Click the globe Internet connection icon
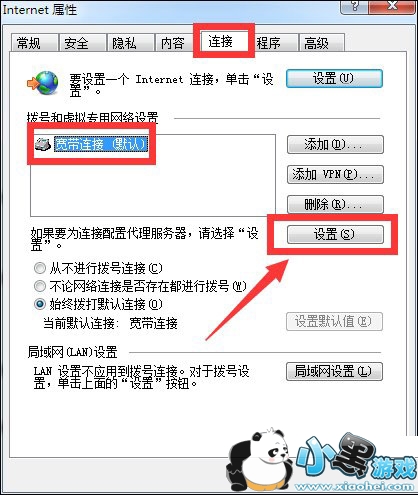 (x=43, y=83)
